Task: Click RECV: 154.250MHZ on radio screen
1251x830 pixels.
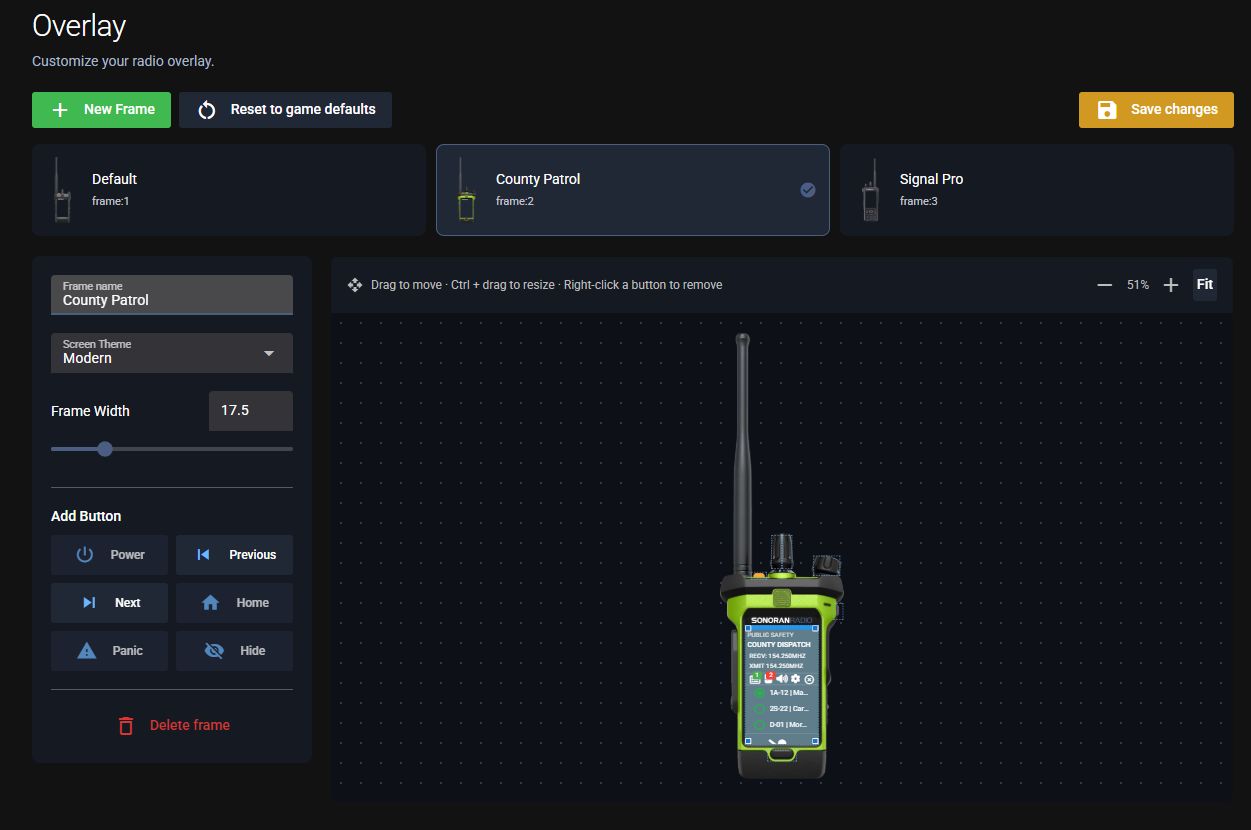Action: tap(778, 656)
